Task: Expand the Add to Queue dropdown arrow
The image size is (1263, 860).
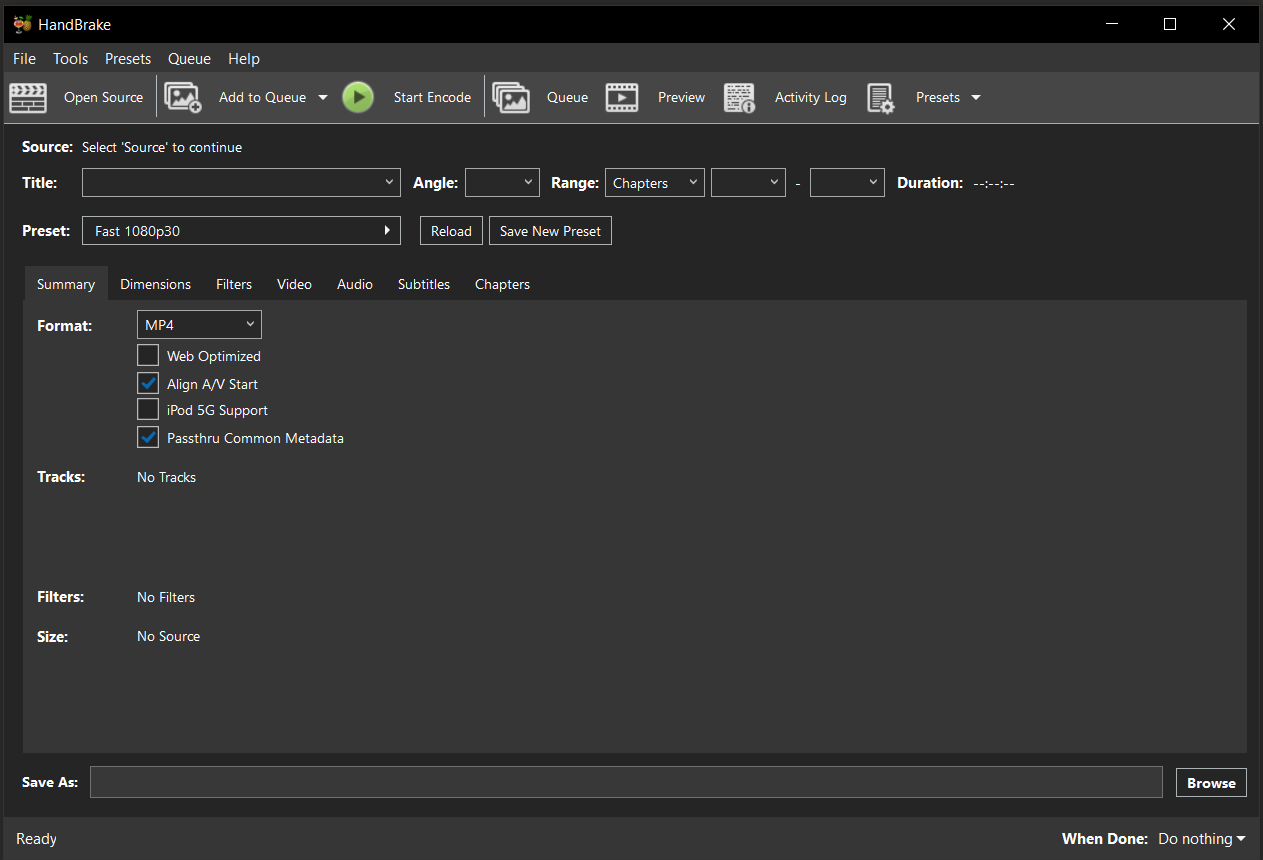Action: pos(322,97)
